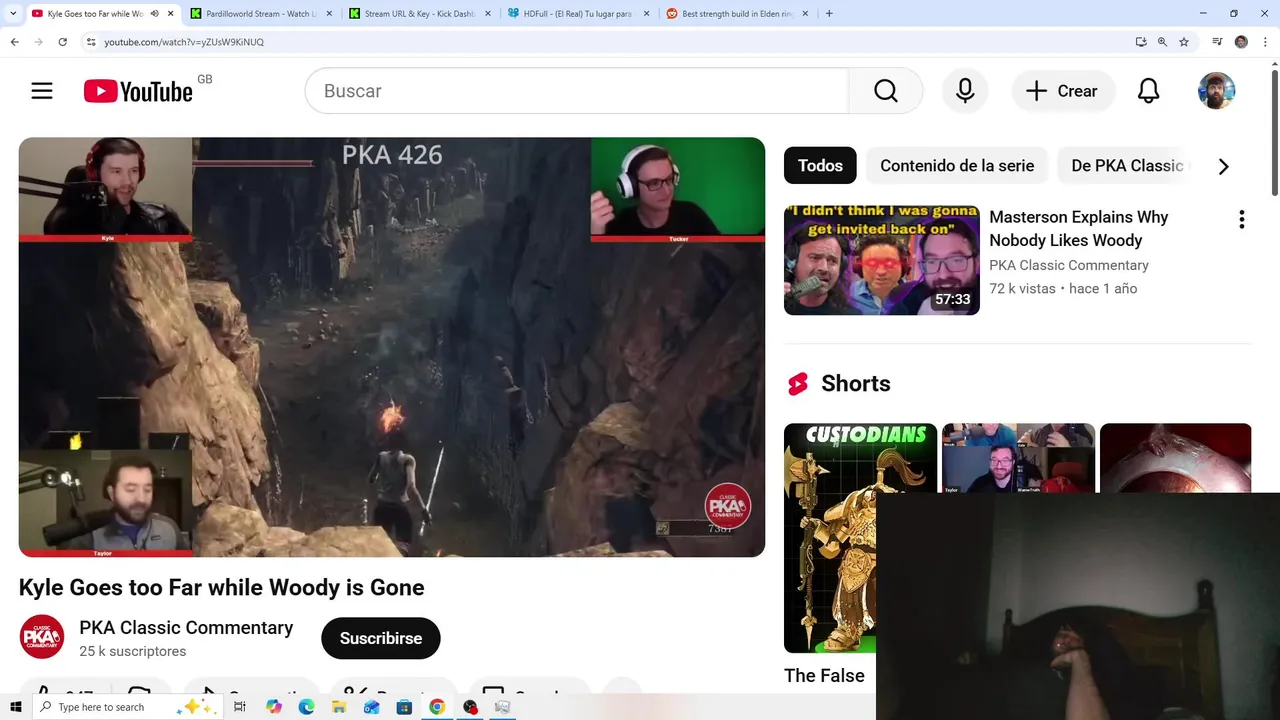Open the Custodians short thumbnail
Viewport: 1280px width, 720px height.
click(860, 538)
